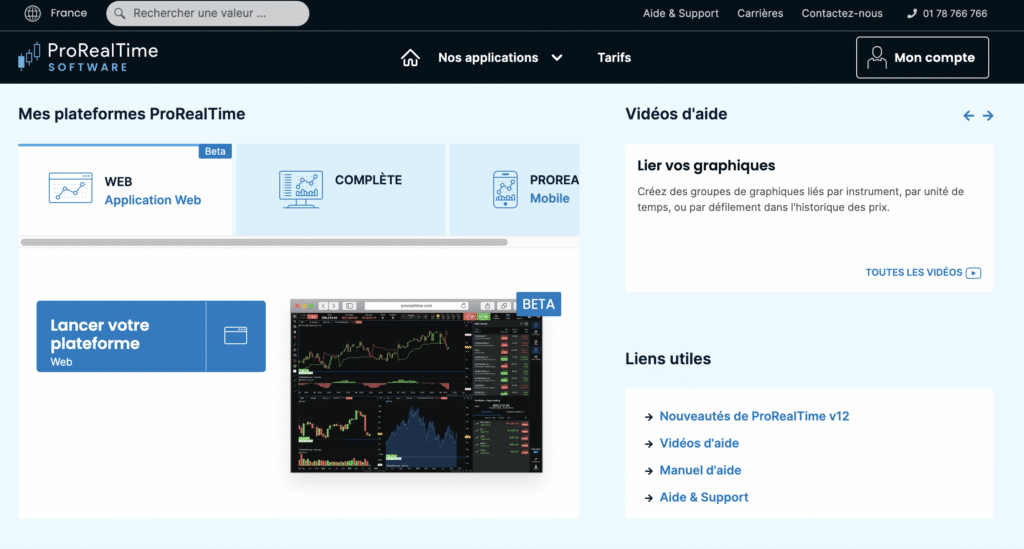Open Nouveautés de ProRealTime v12 link
This screenshot has height=549, width=1024.
(754, 416)
